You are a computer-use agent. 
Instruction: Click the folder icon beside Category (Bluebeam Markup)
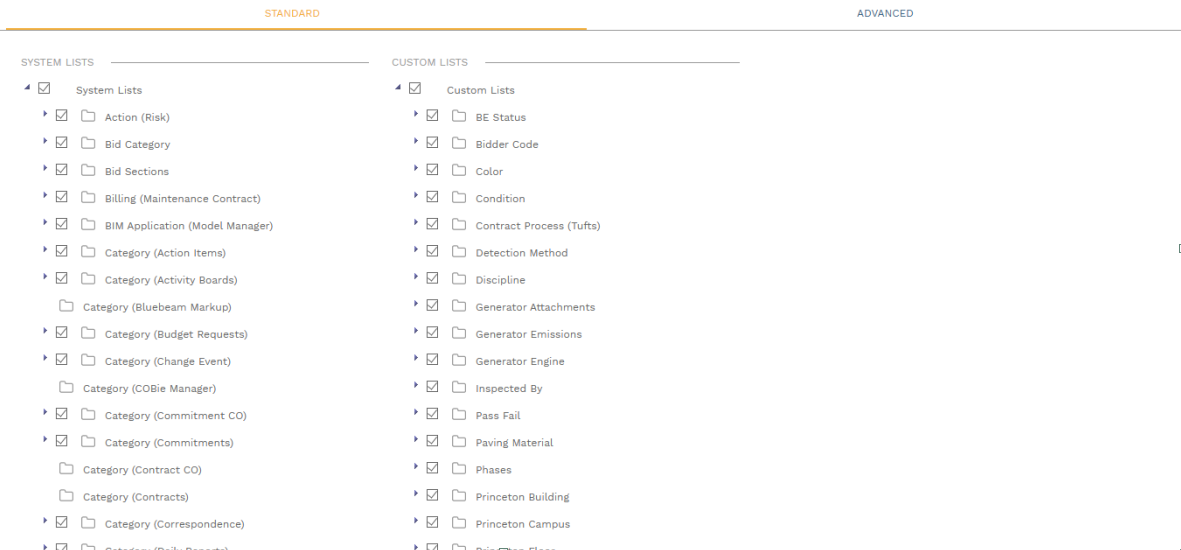pos(66,307)
